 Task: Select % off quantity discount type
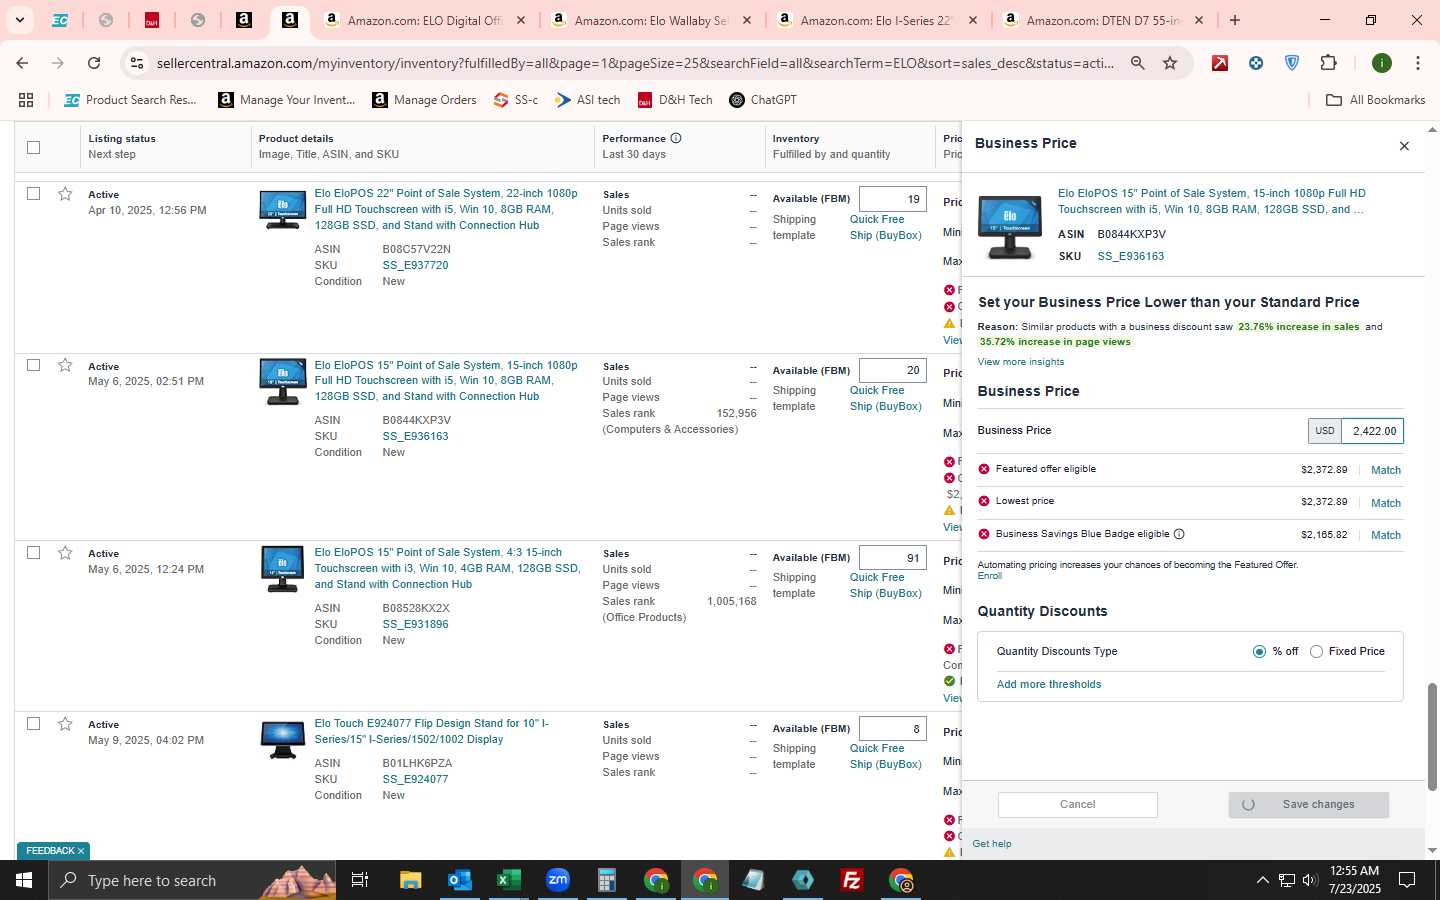pyautogui.click(x=1259, y=651)
